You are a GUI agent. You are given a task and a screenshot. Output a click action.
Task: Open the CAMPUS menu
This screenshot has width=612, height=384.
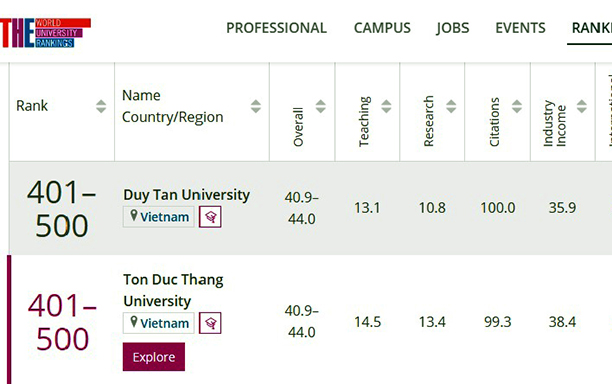(382, 28)
